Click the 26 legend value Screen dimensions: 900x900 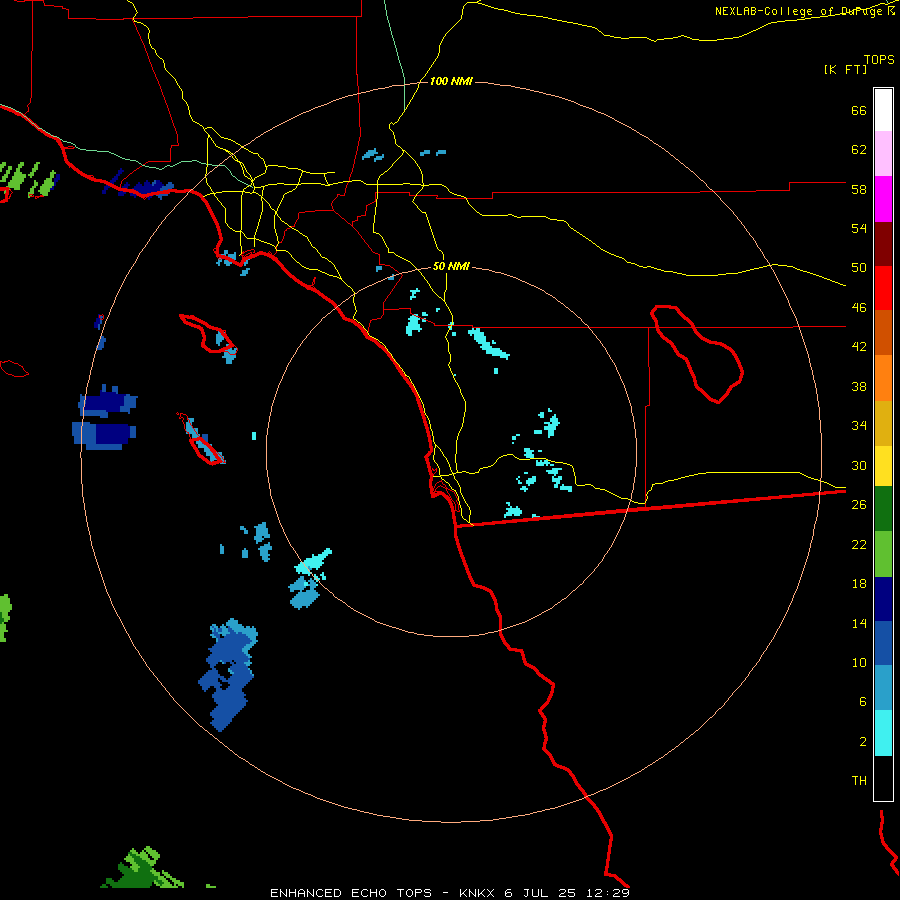point(859,505)
